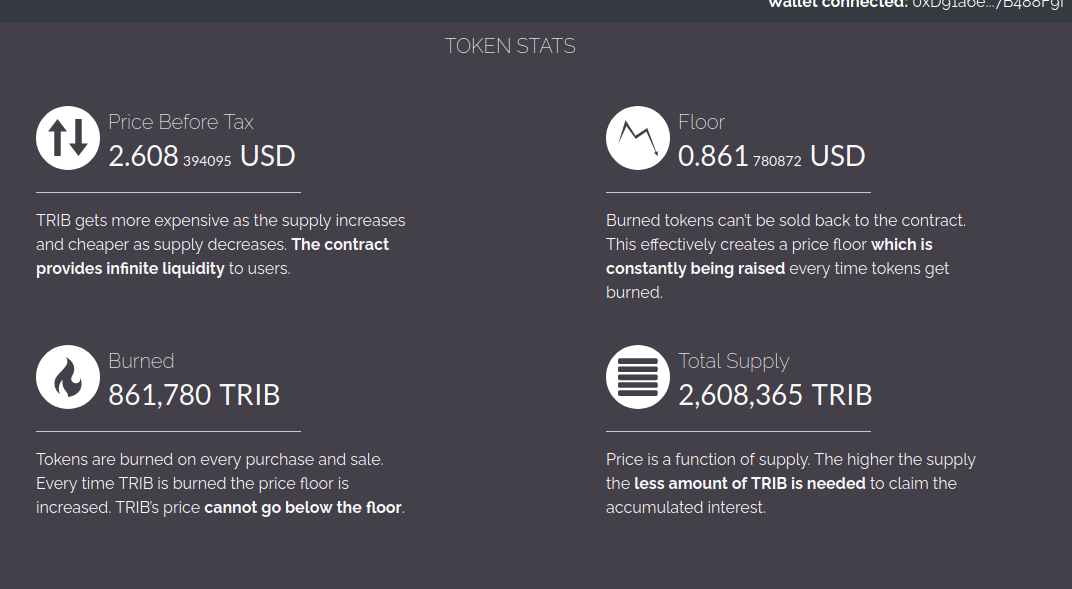Click the small 394095 price decimals
The width and height of the screenshot is (1072, 589).
(207, 160)
